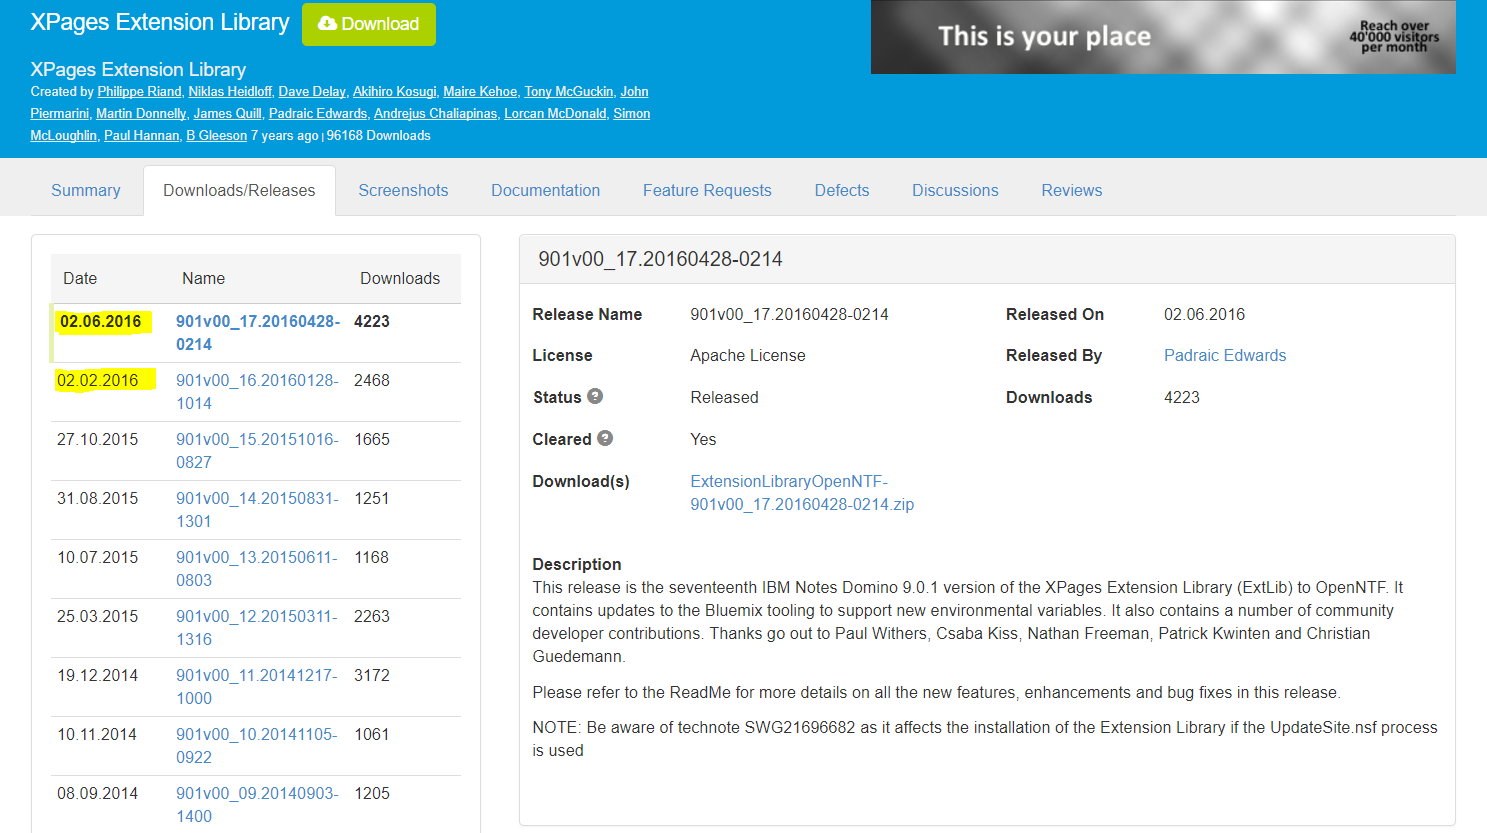
Task: Open Paul Hannan author link
Action: click(142, 135)
